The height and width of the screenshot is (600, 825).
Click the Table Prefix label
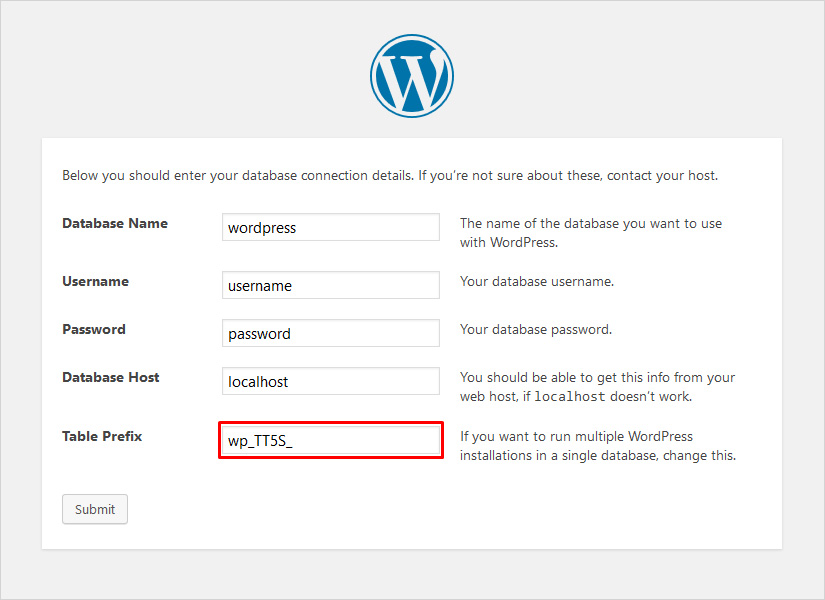[102, 436]
